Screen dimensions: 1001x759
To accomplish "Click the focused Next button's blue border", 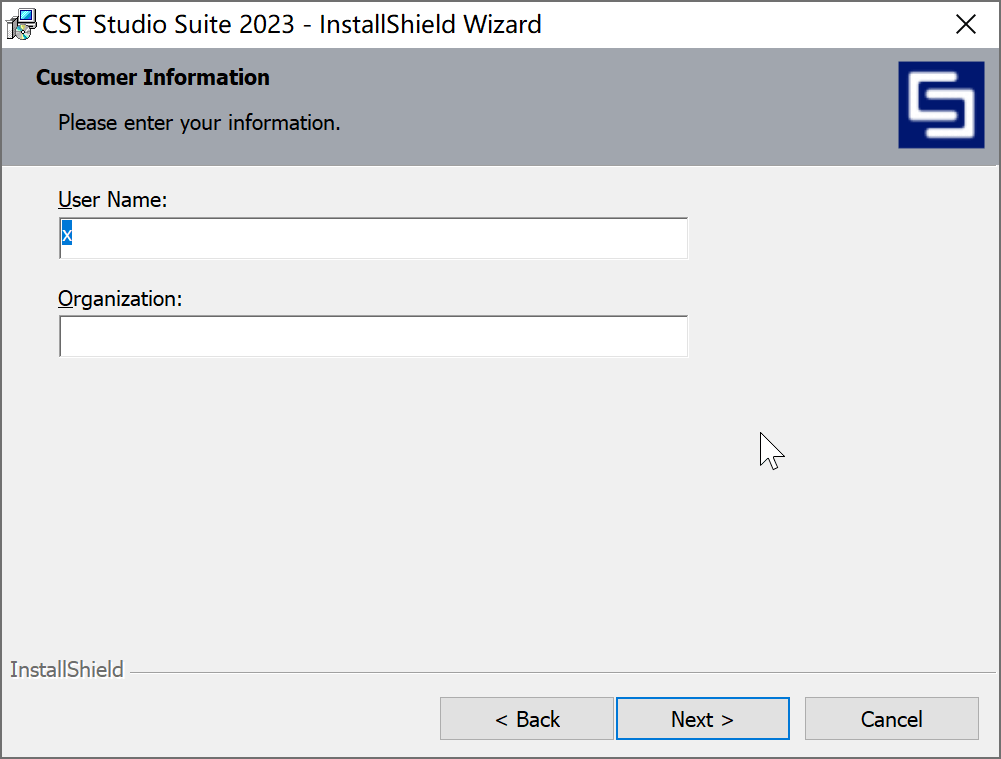I will [703, 699].
